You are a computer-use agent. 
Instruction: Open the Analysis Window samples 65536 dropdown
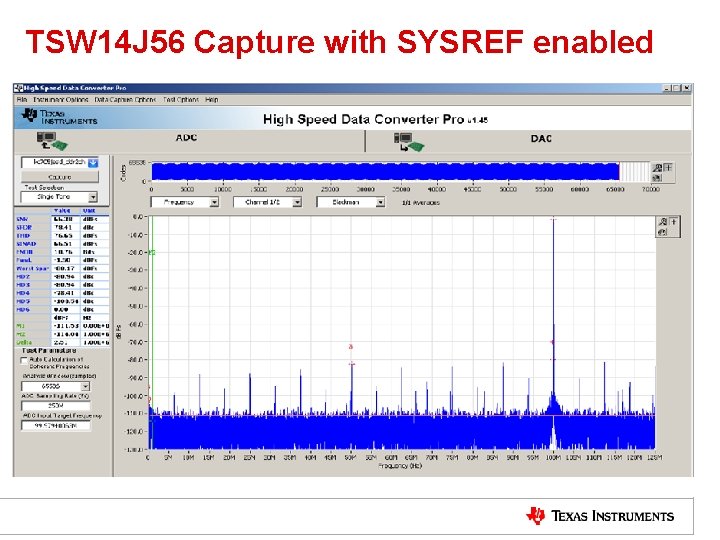85,387
